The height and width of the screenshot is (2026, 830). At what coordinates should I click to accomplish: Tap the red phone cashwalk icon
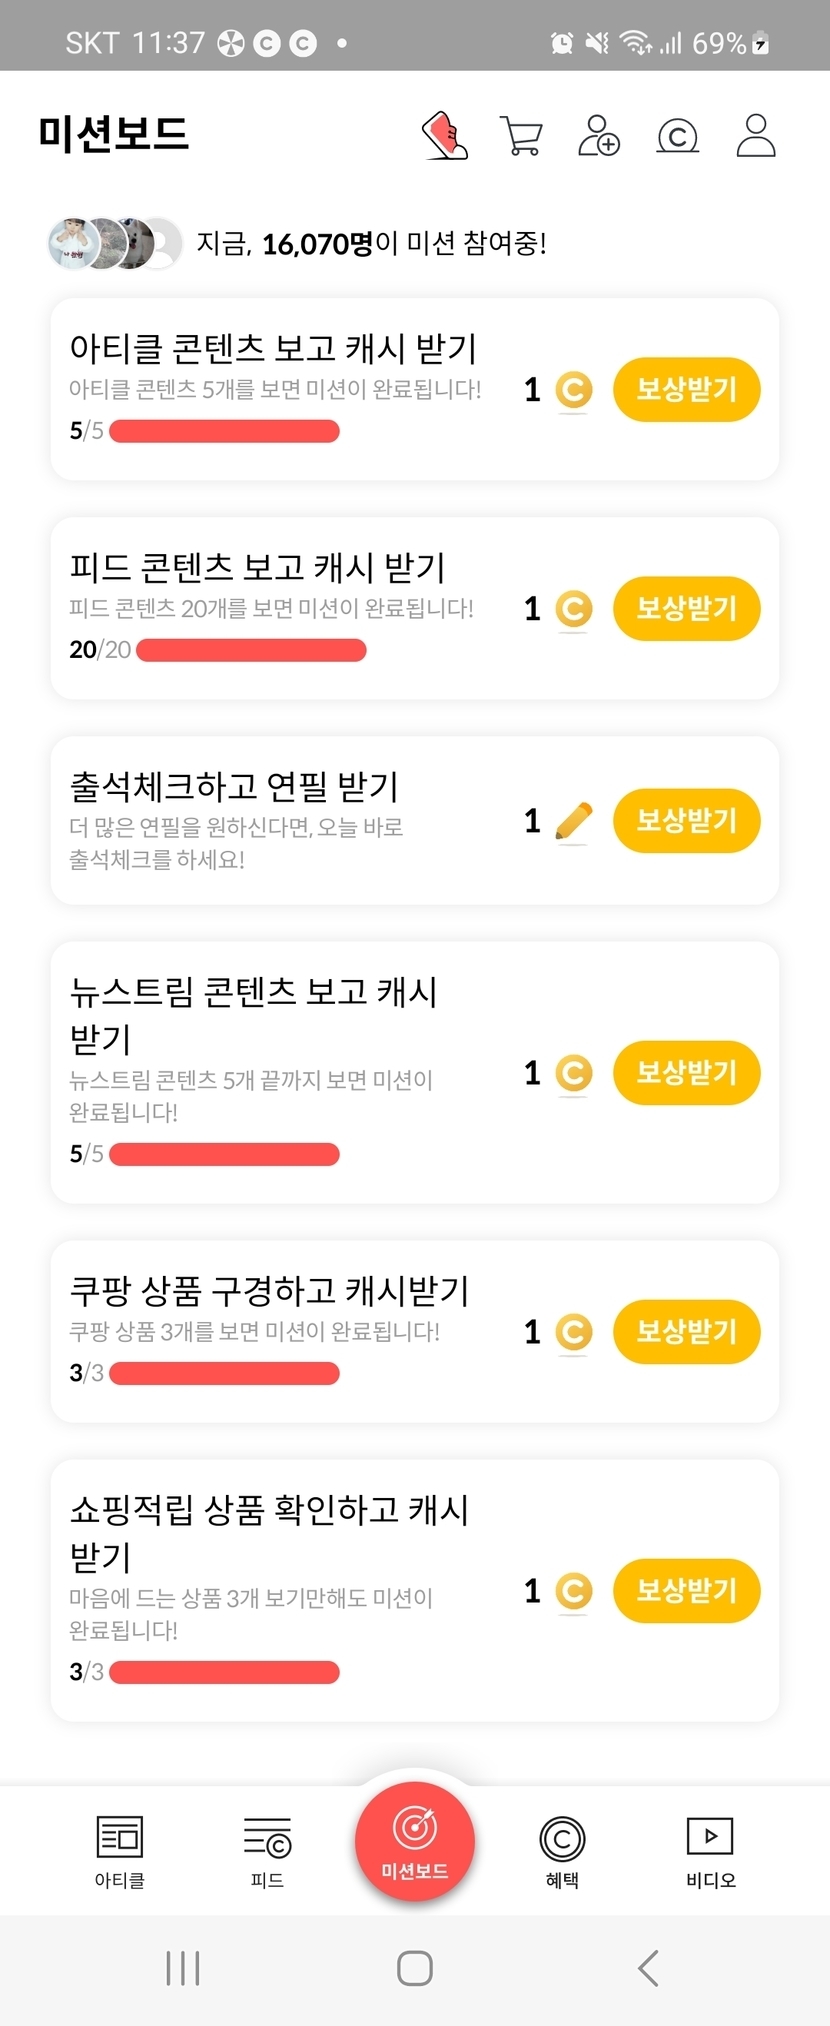(445, 136)
